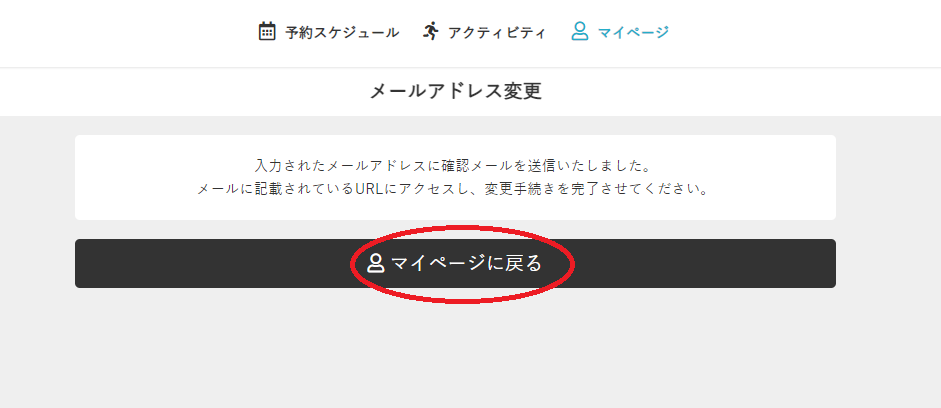
Task: Click the メールアドレス変更 page heading
Action: 455,91
